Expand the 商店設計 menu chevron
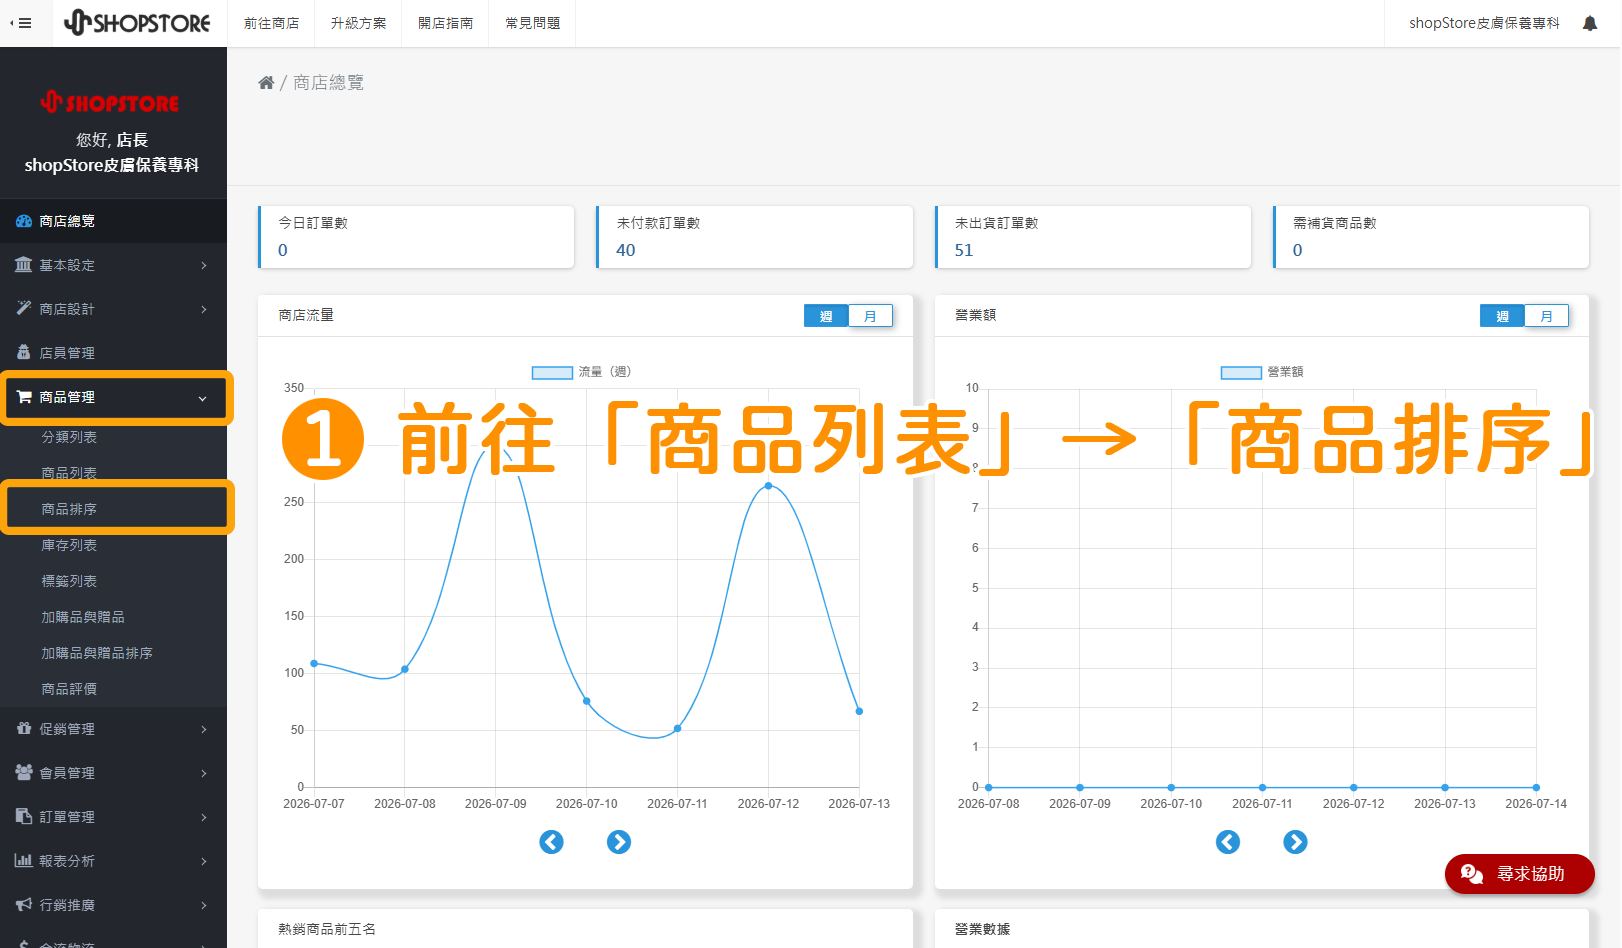Screen dimensions: 1622x948 tap(204, 309)
